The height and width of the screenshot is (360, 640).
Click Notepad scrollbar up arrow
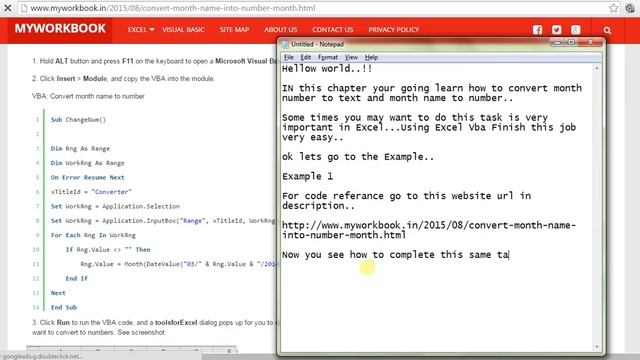(x=597, y=69)
